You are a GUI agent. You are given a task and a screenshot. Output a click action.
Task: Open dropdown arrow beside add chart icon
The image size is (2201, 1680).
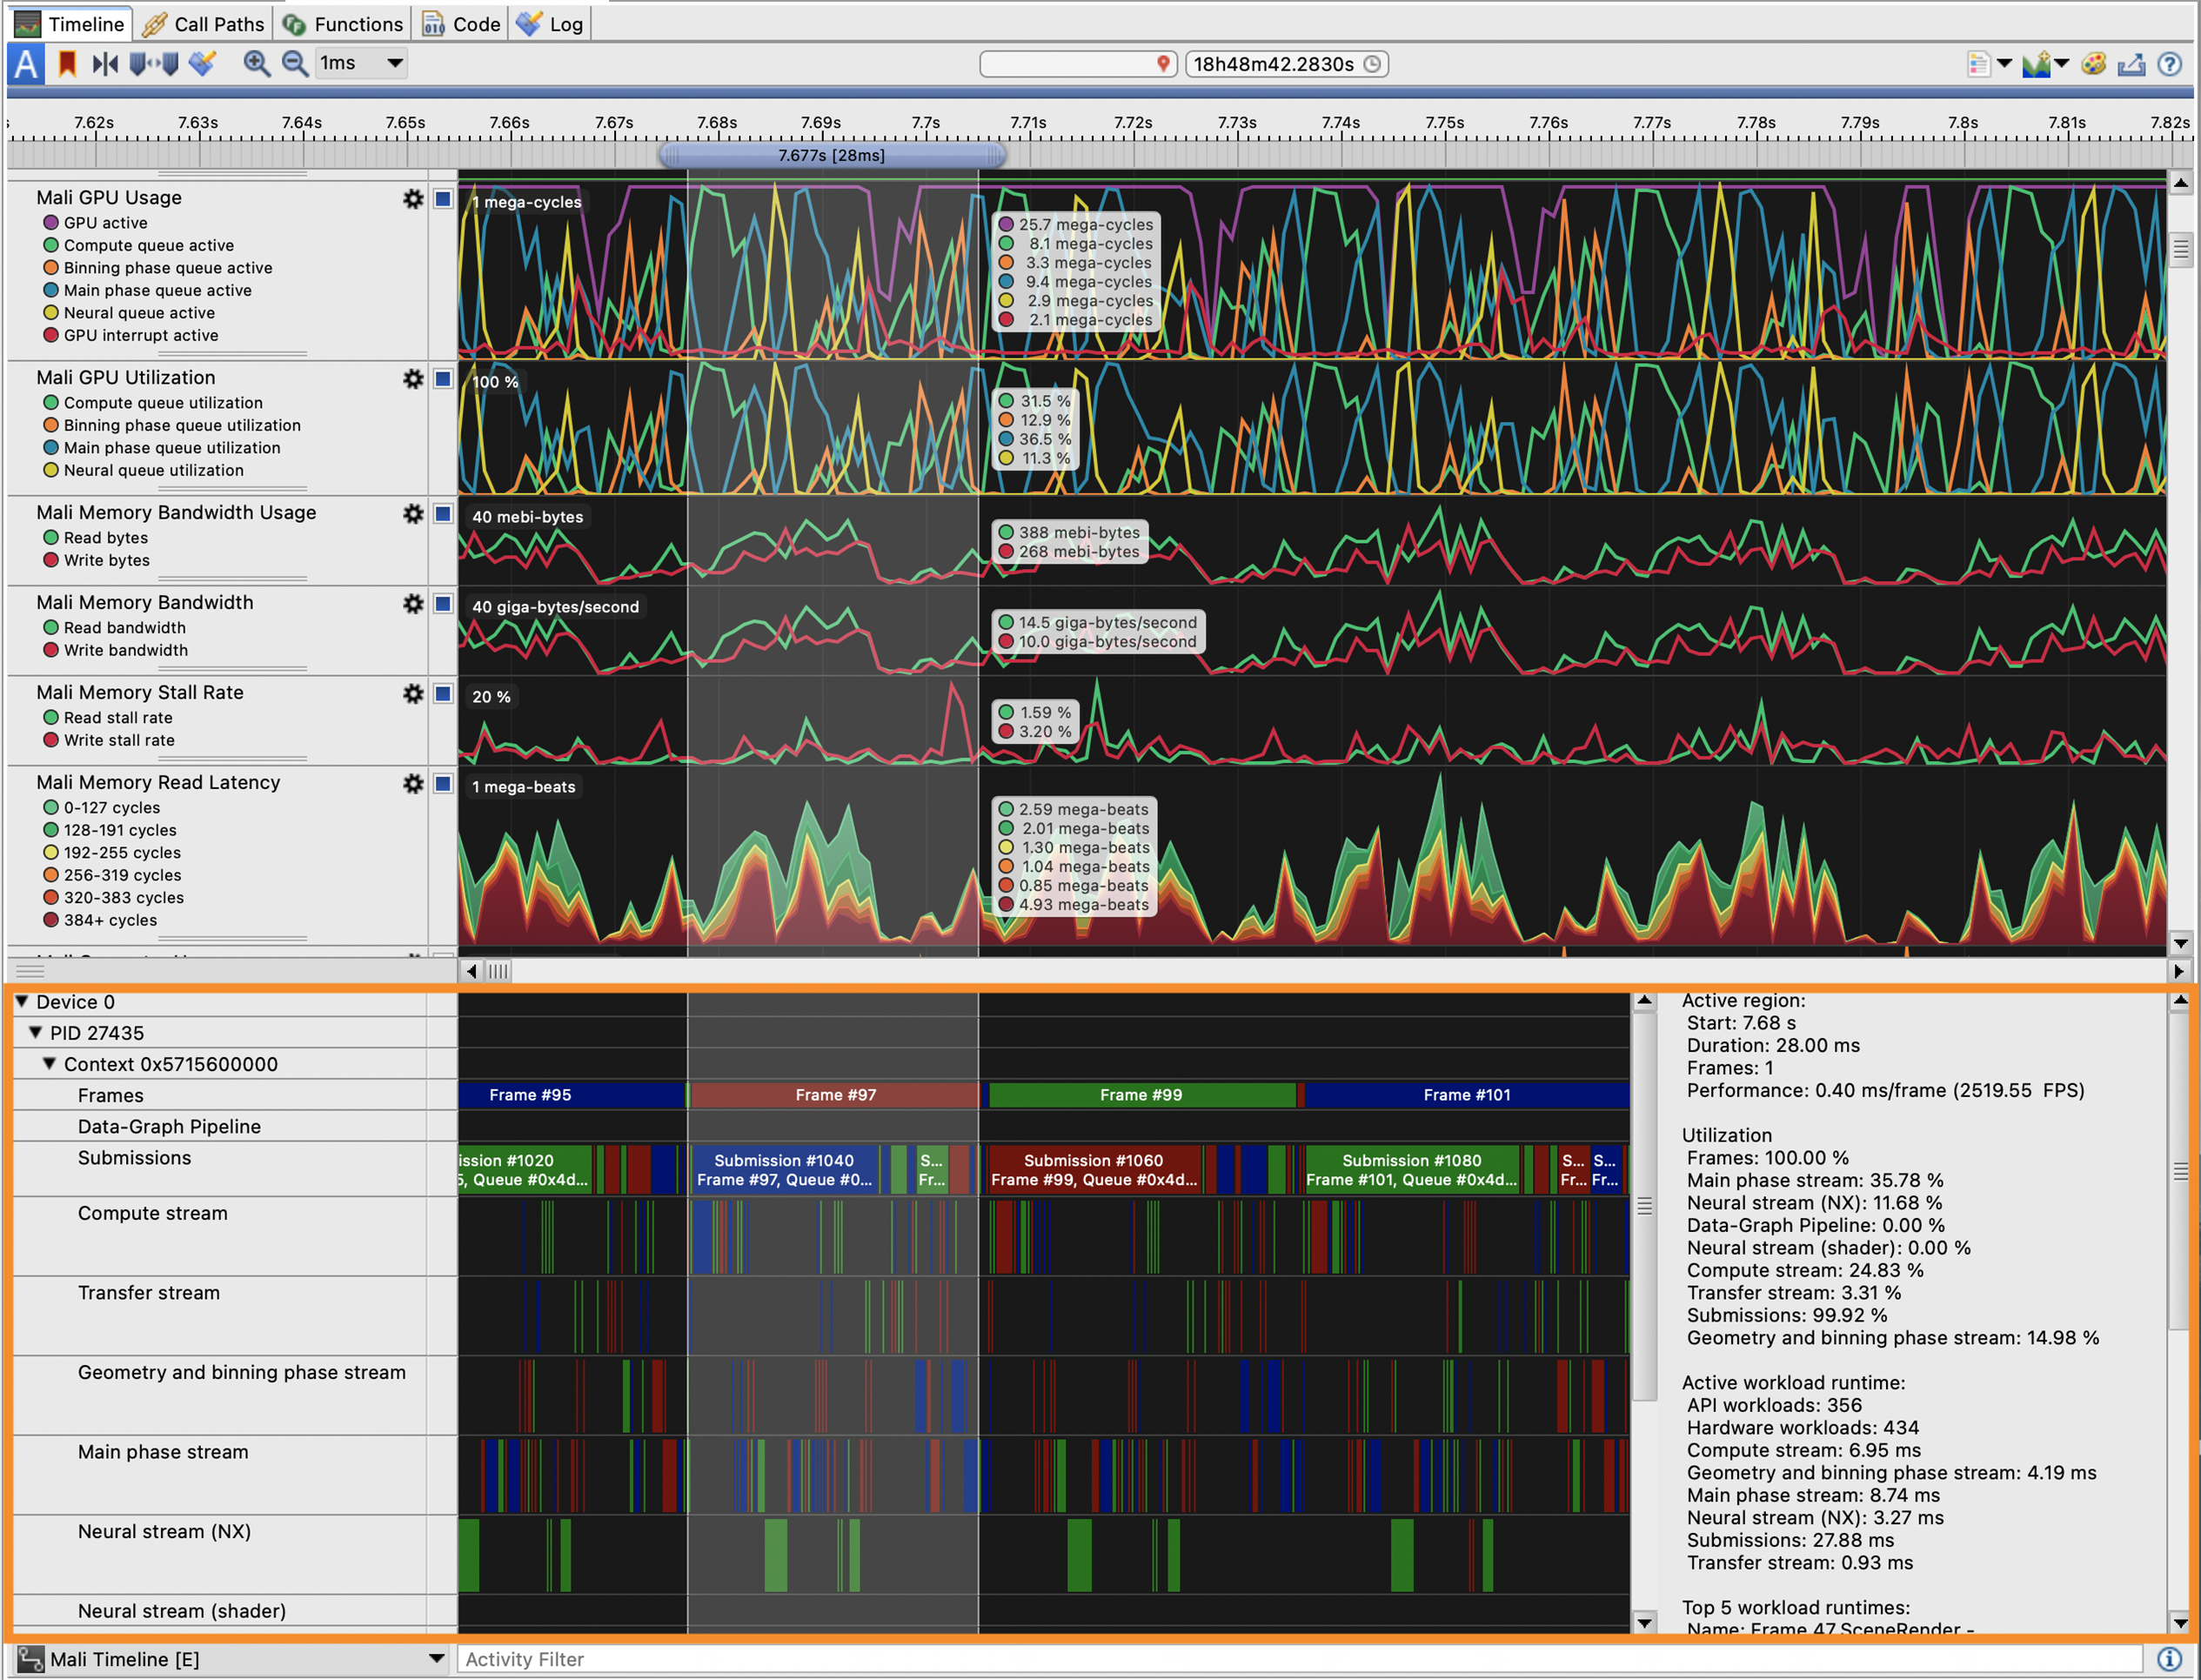click(x=2062, y=64)
